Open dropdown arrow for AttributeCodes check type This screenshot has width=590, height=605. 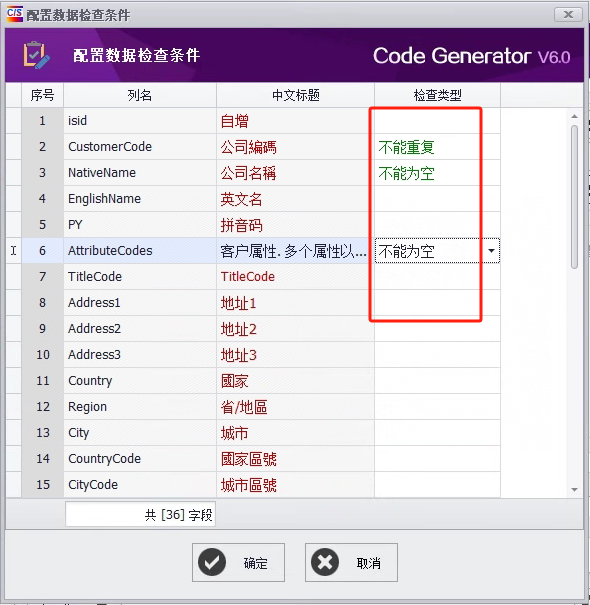(491, 251)
